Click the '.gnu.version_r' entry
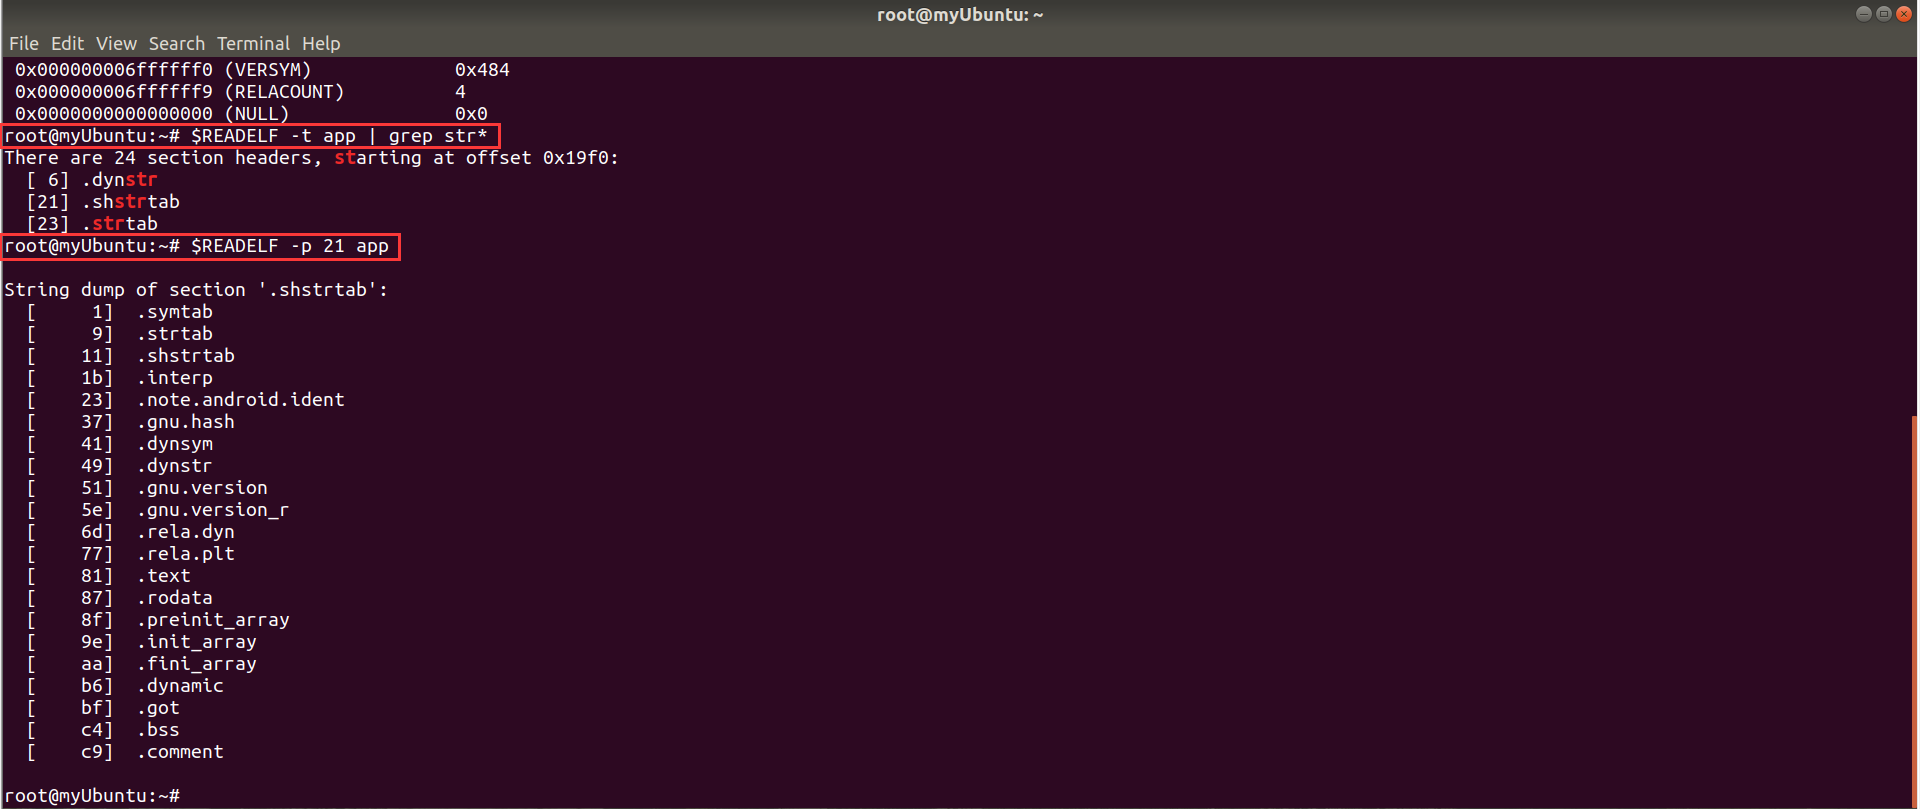The height and width of the screenshot is (809, 1920). coord(213,510)
